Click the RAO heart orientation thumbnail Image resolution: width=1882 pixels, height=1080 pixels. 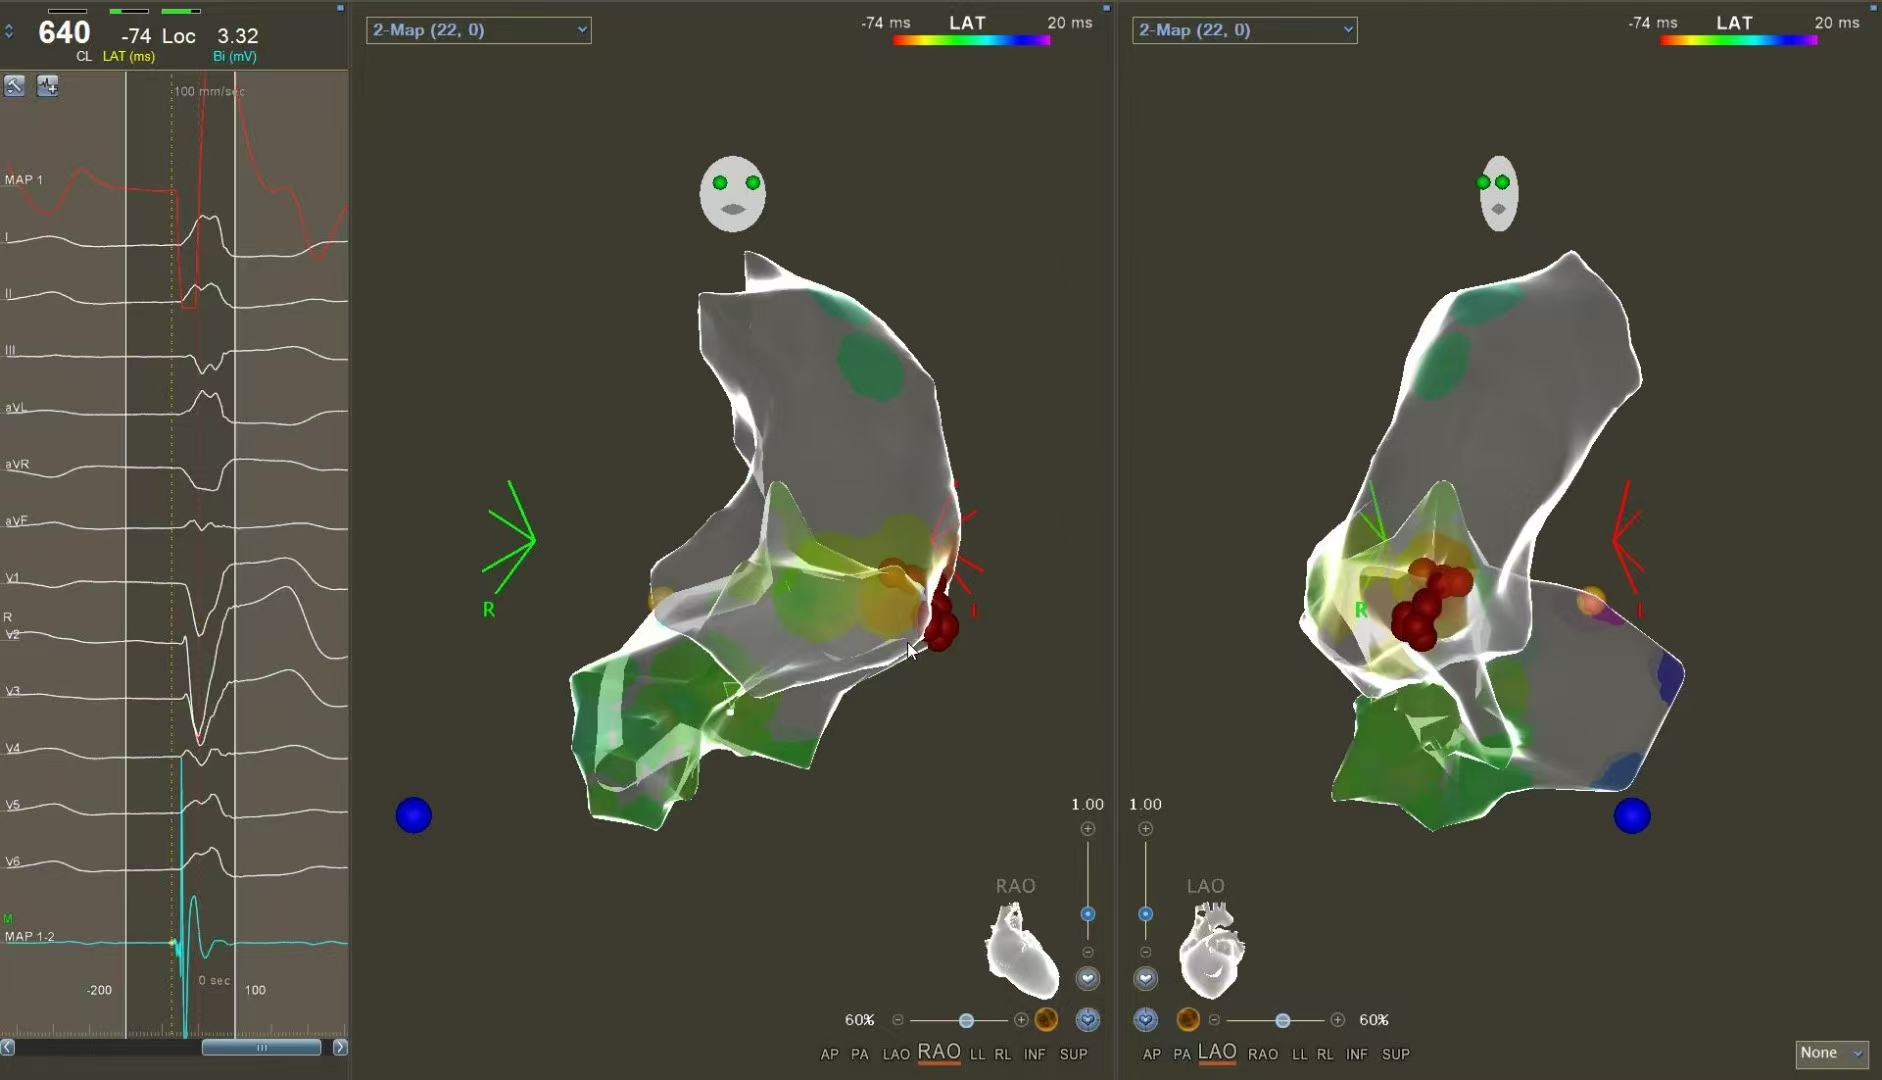[x=1021, y=950]
